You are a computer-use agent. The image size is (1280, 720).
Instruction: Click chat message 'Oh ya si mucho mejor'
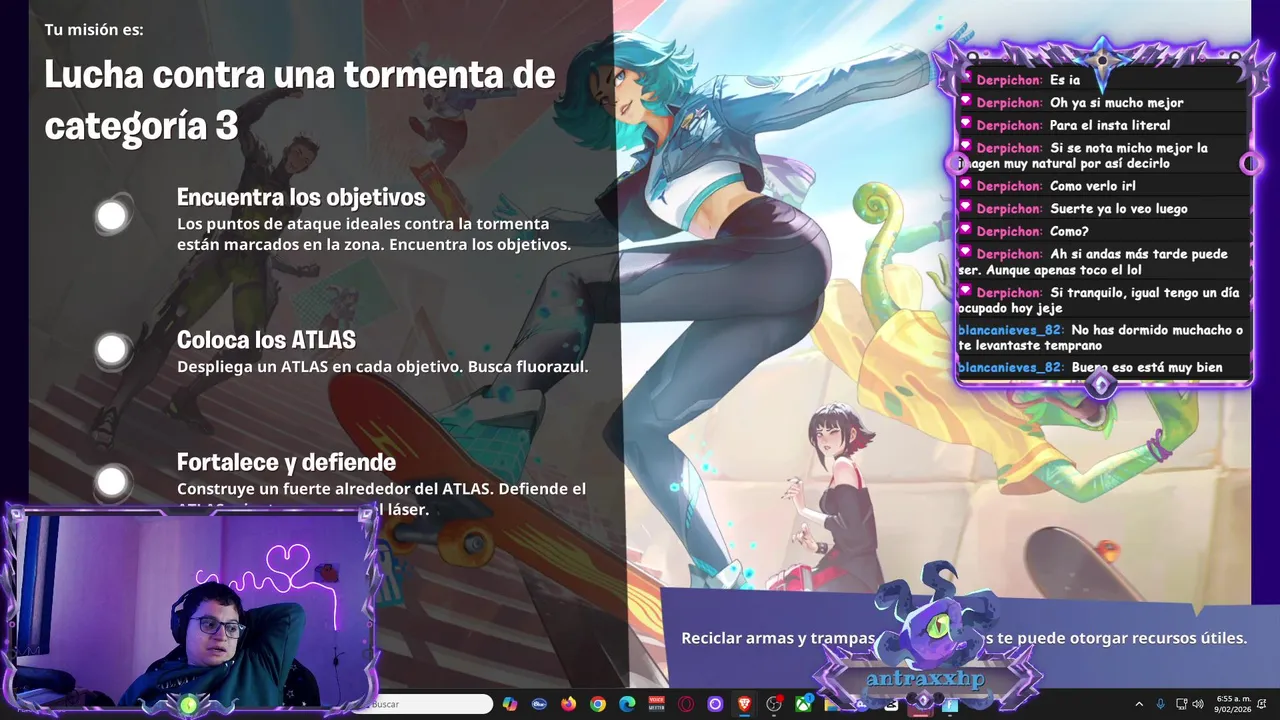tap(1116, 103)
